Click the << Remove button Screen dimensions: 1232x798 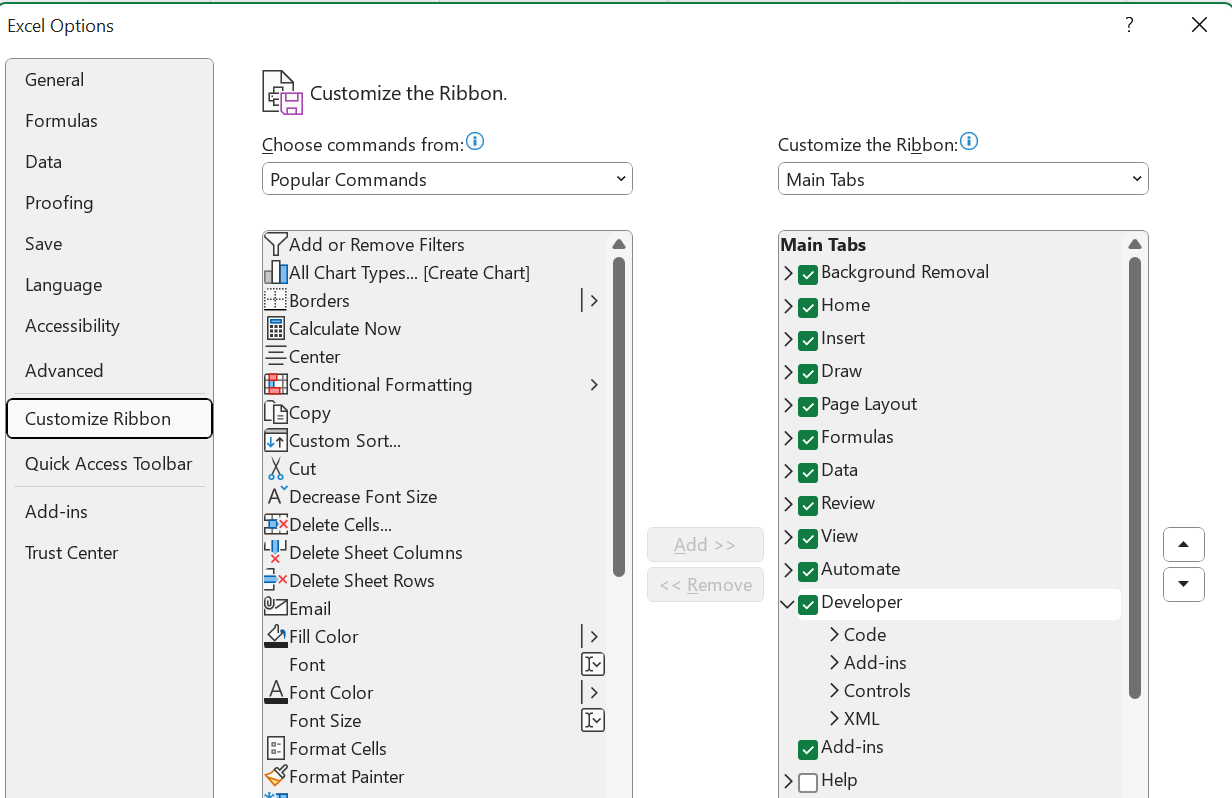click(705, 585)
